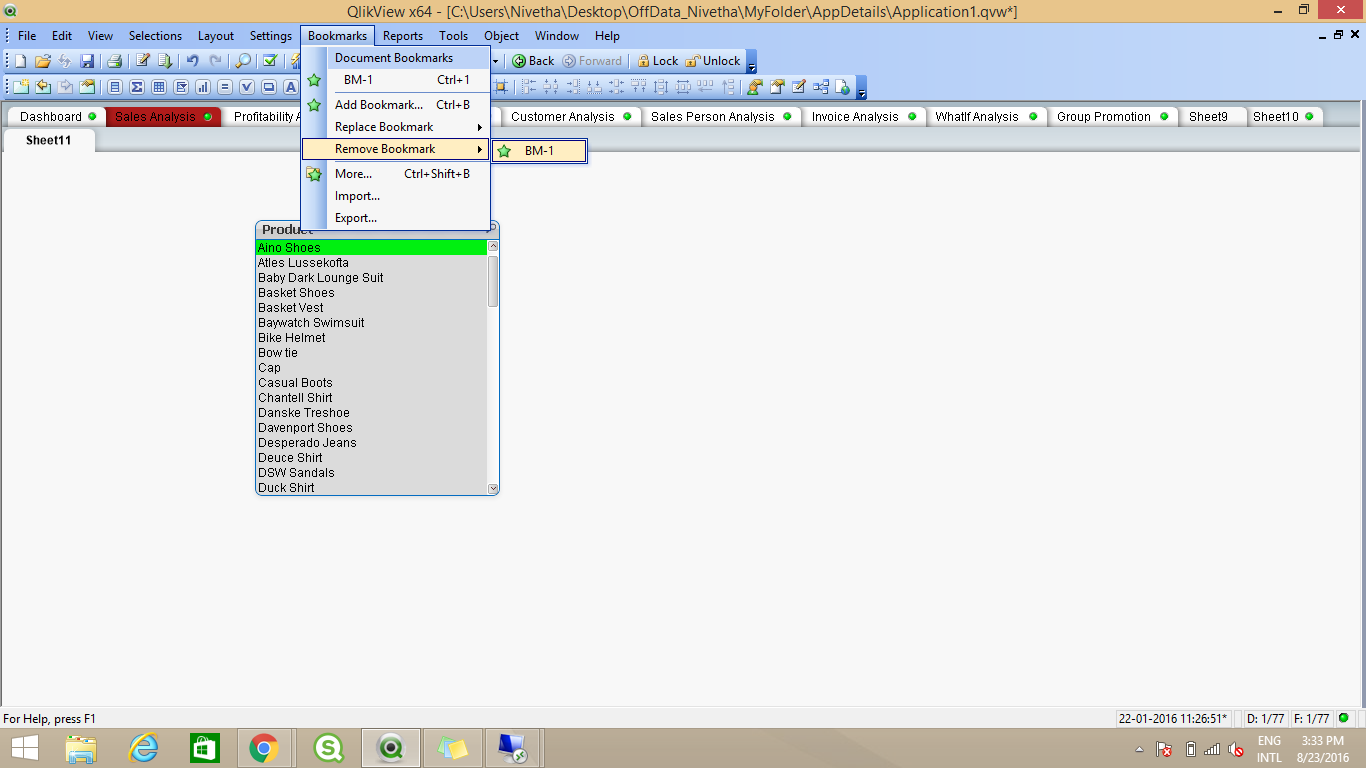Click the Text Object 'A' icon
This screenshot has height=768, width=1366.
click(x=291, y=87)
